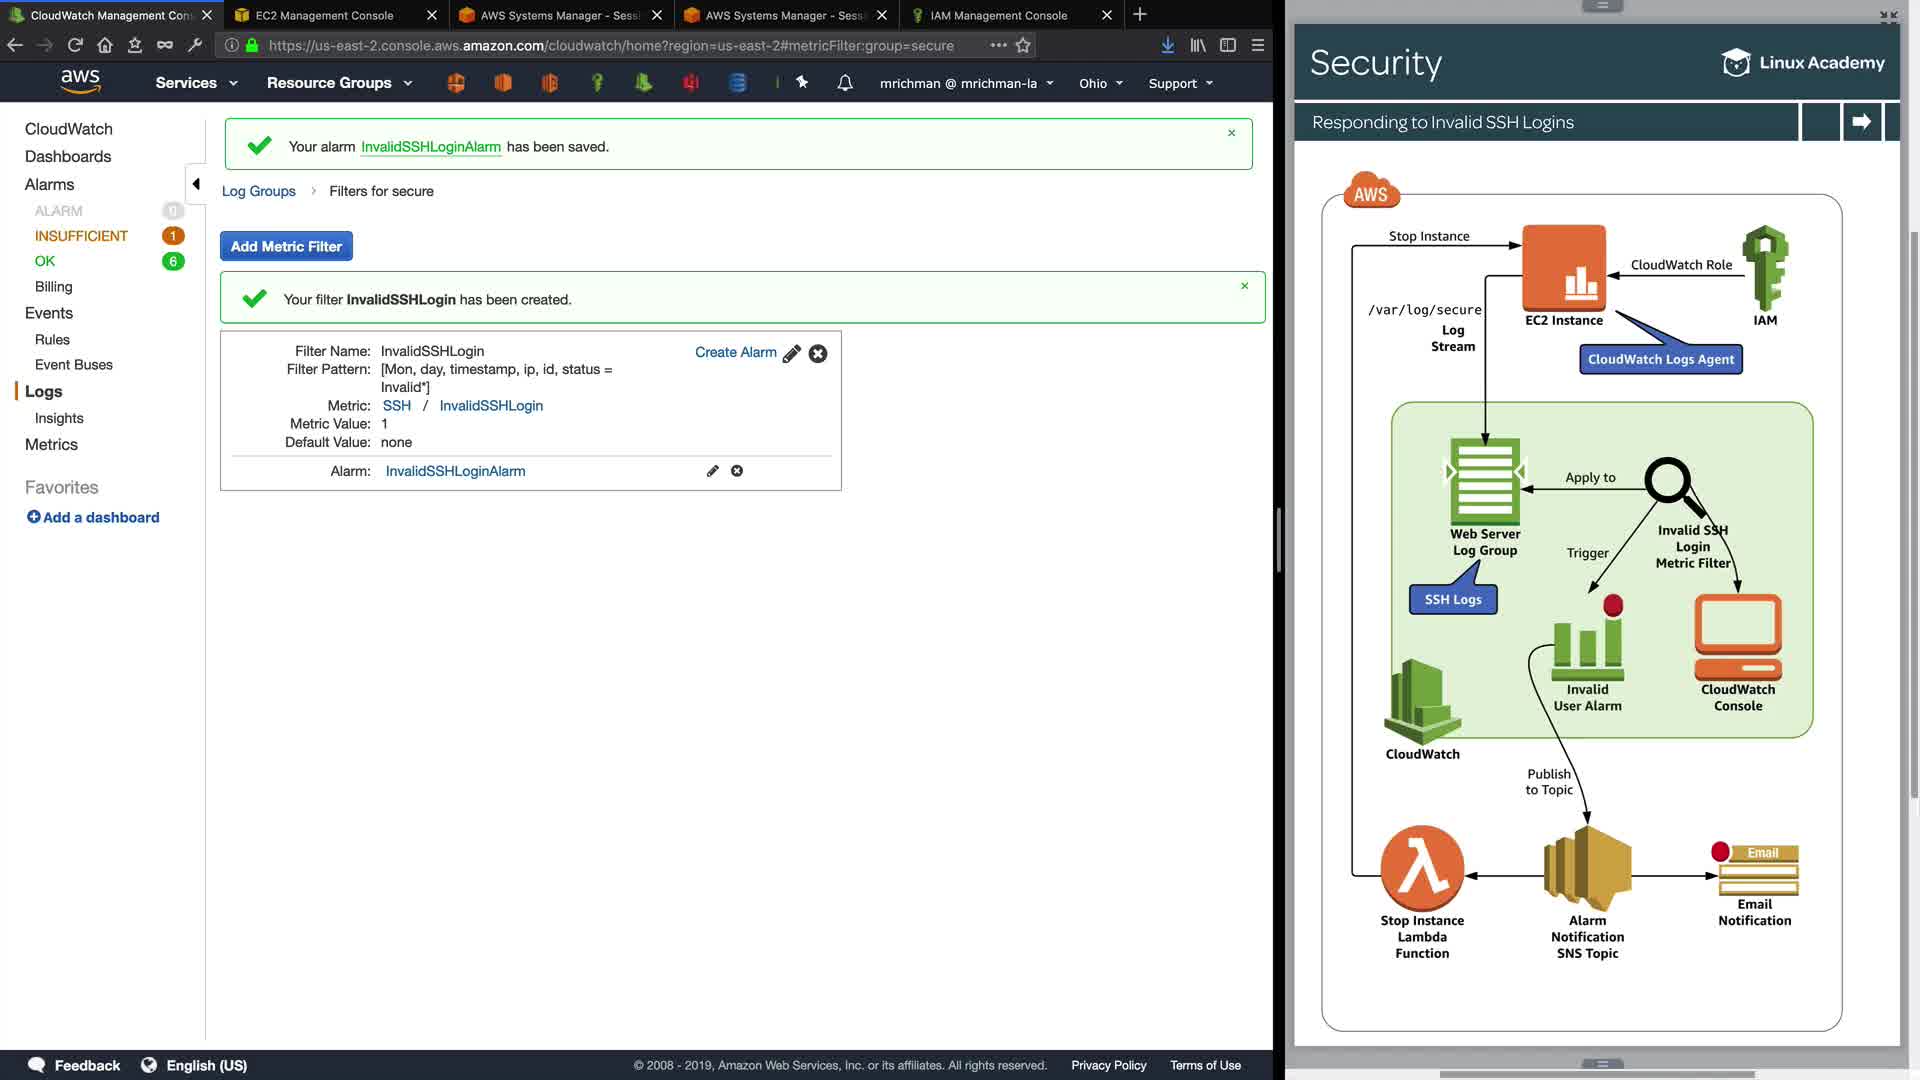Screen dimensions: 1920x1080
Task: Click the AWS logo home icon
Action: 80,82
